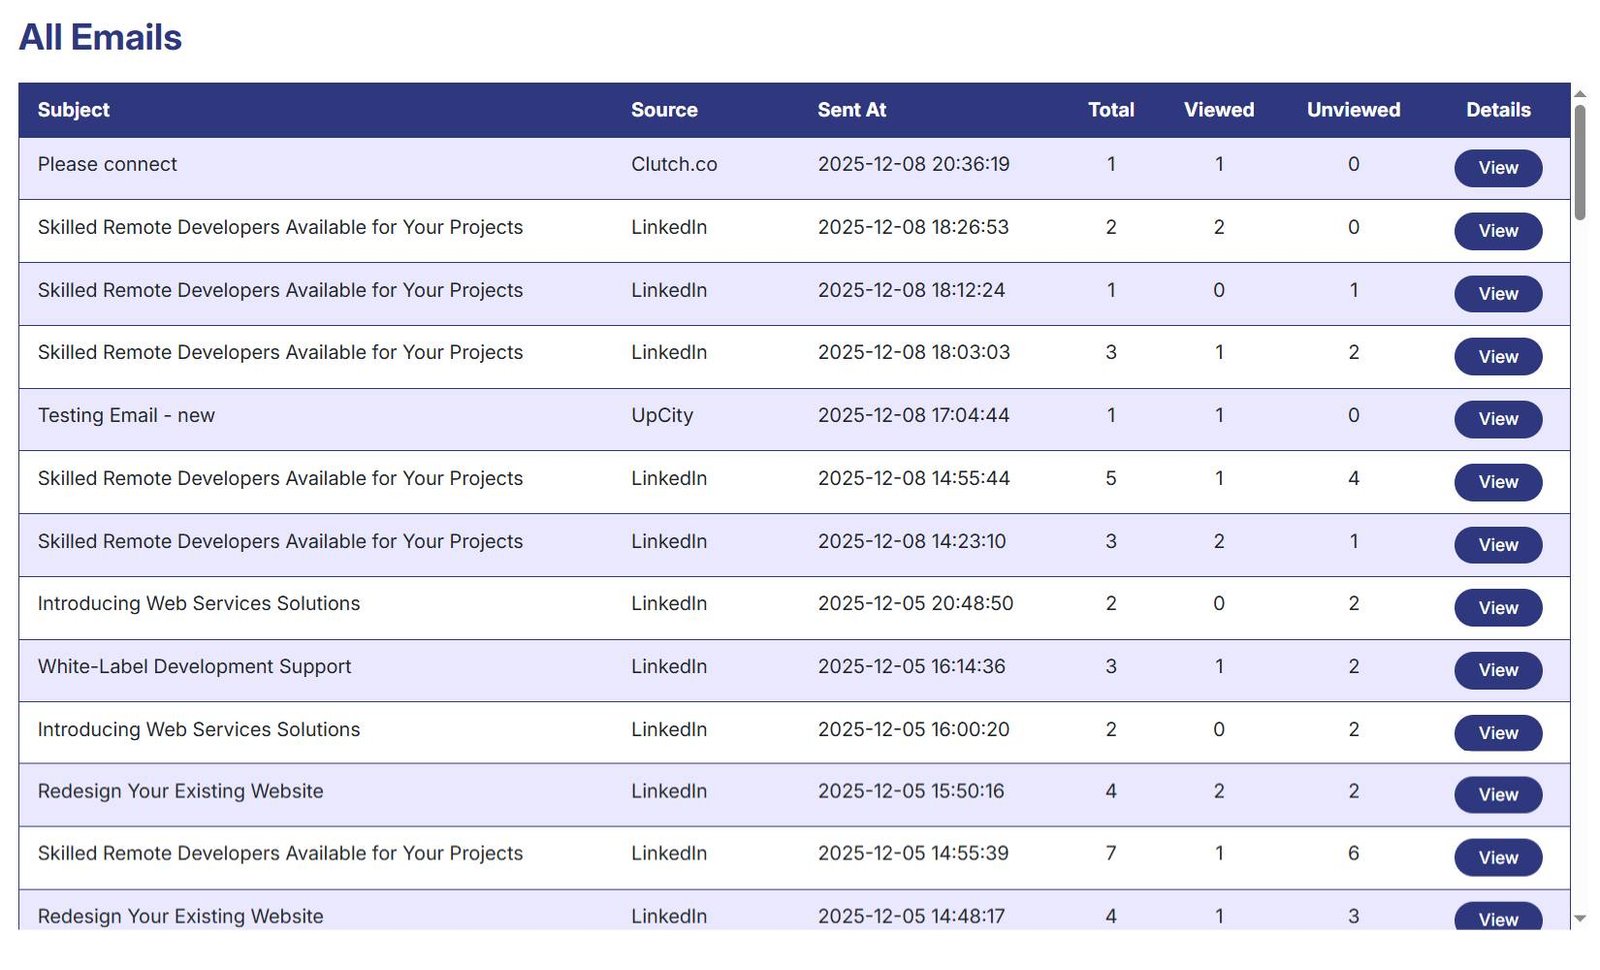View the LinkedIn email sent 2025-12-08 18:26:53
Viewport: 1600px width, 970px height.
(1497, 231)
